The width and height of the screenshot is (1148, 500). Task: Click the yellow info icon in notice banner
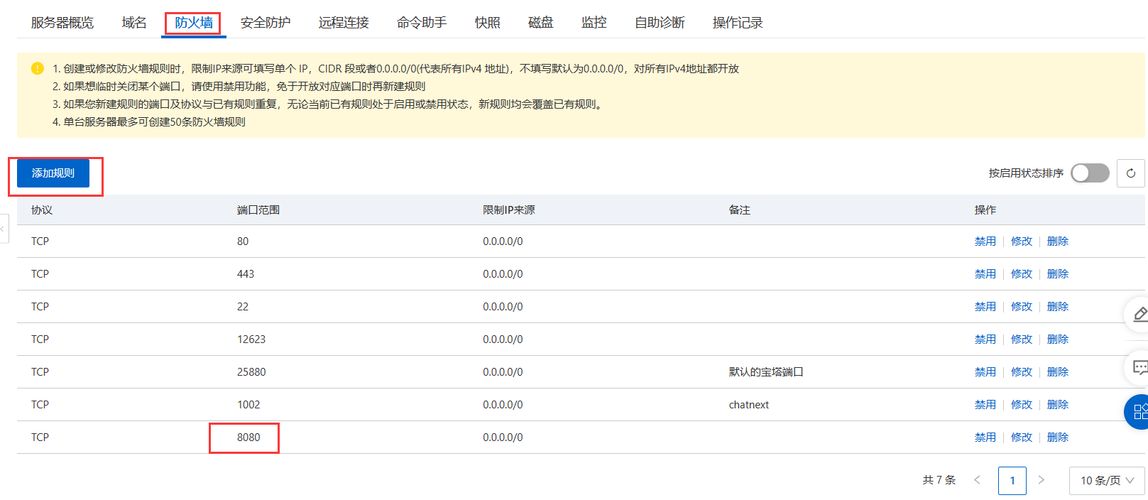(37, 69)
